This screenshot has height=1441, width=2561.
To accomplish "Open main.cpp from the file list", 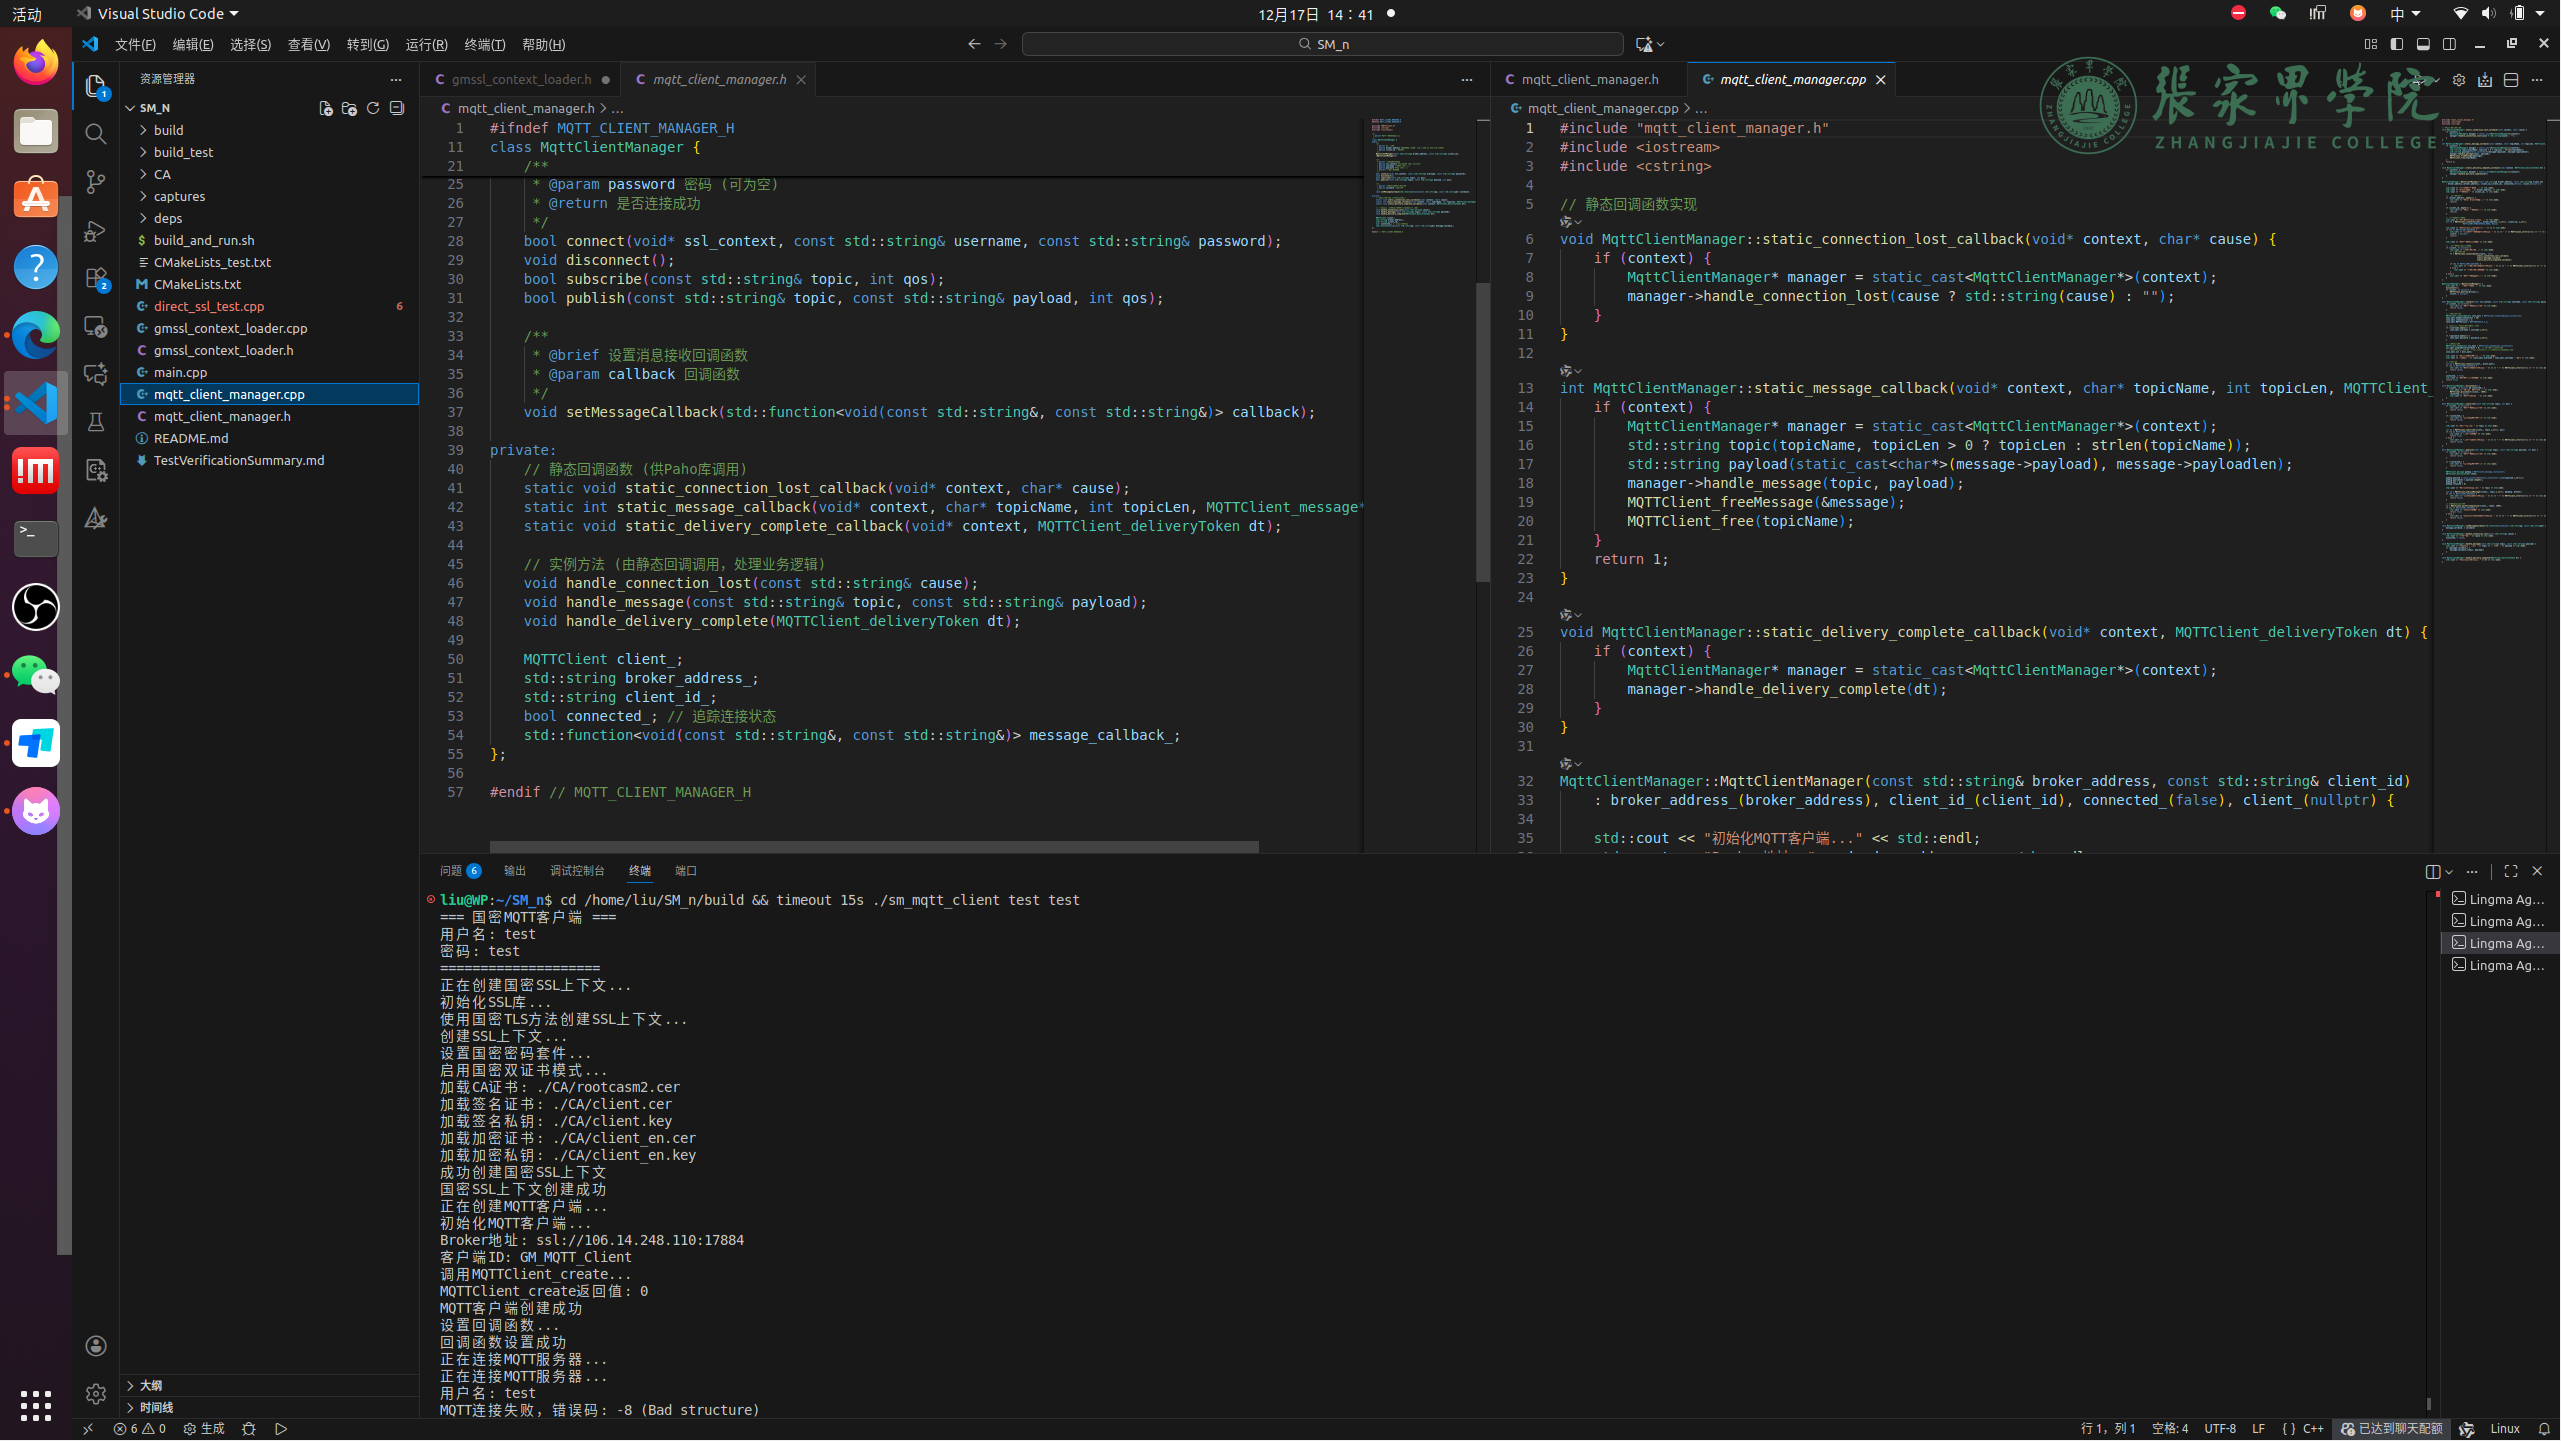I will coord(180,372).
